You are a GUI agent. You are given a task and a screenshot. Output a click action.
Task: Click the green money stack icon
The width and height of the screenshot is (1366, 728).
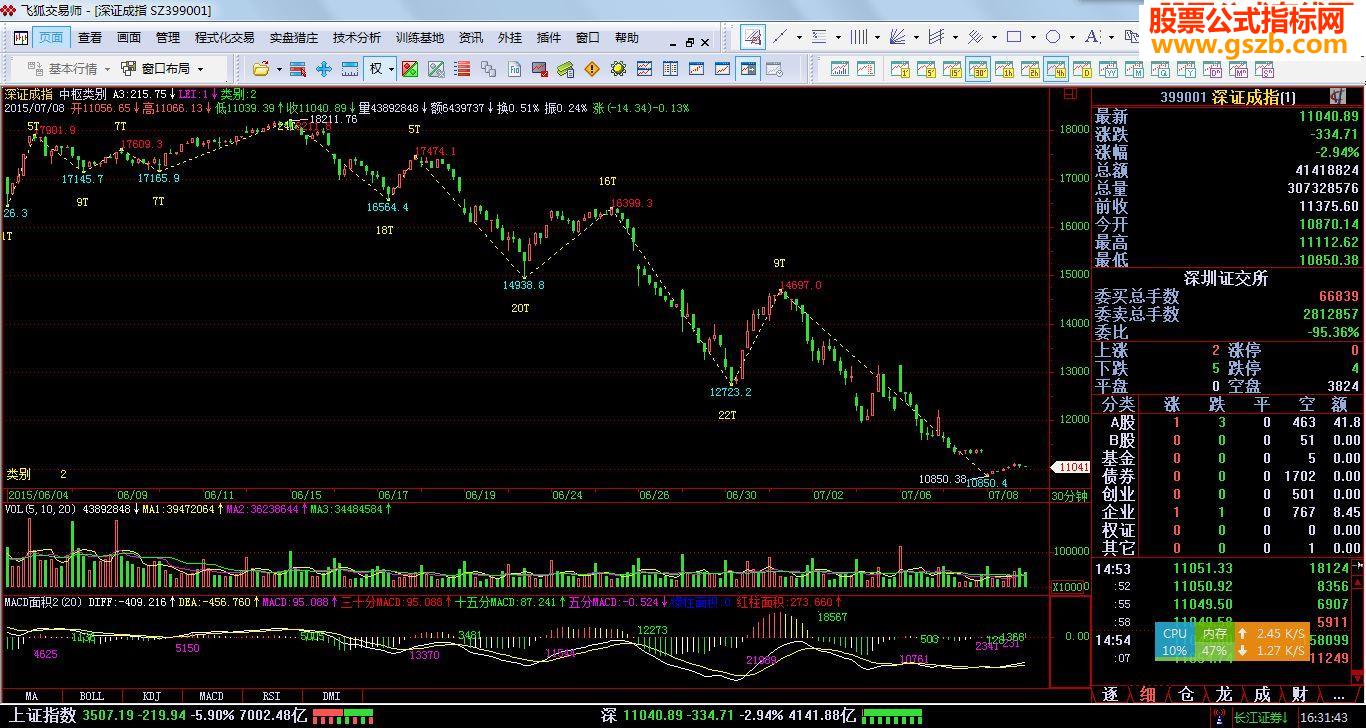click(566, 69)
